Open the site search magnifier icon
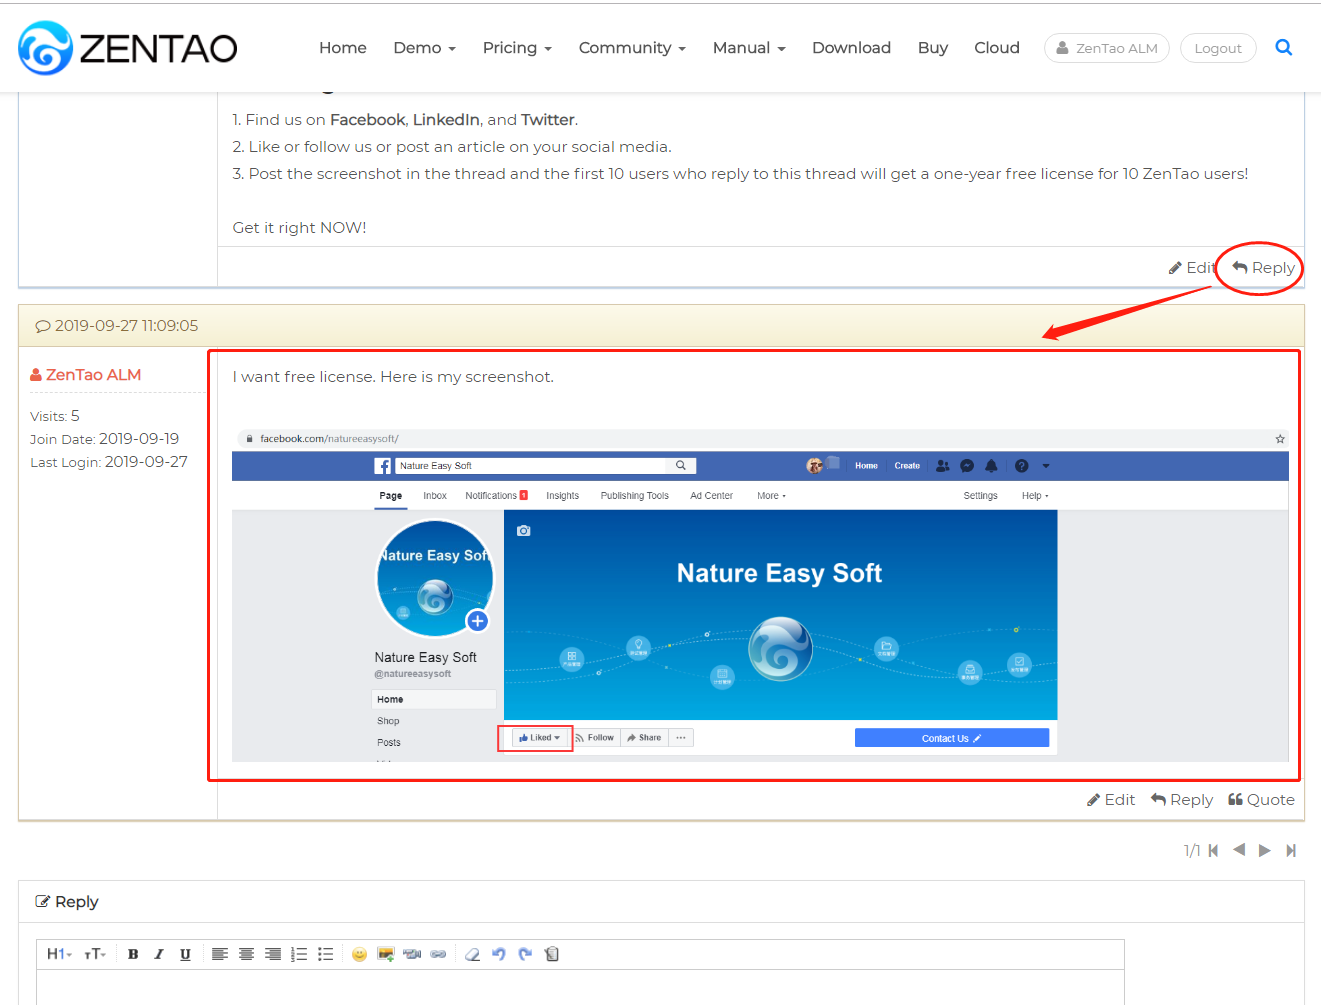This screenshot has width=1321, height=1005. coord(1284,47)
